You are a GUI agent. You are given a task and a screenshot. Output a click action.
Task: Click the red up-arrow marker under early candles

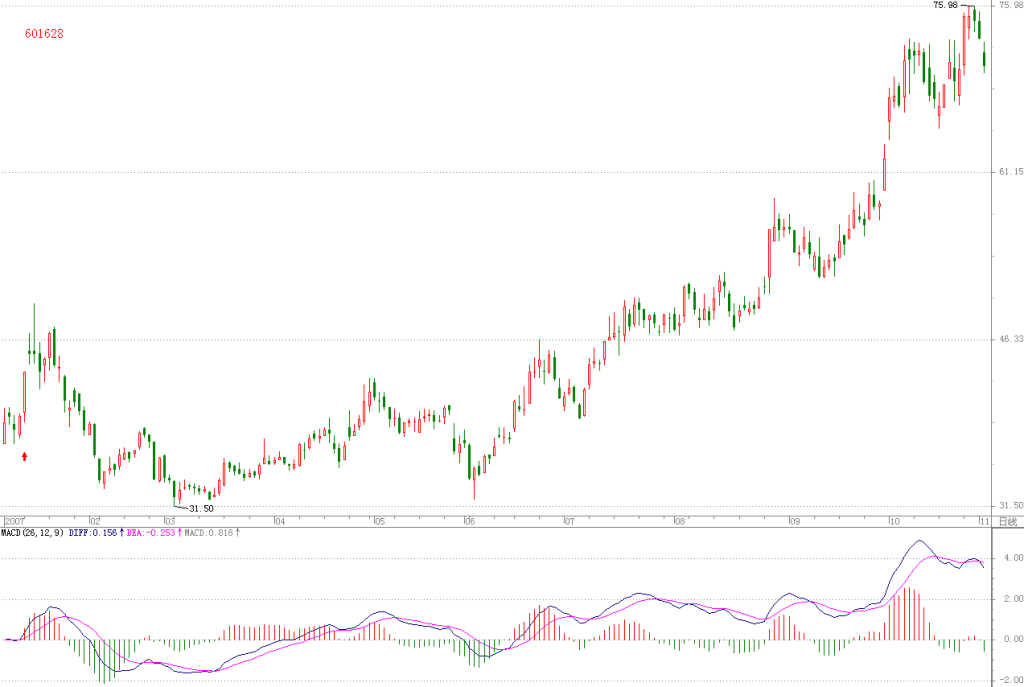click(25, 456)
